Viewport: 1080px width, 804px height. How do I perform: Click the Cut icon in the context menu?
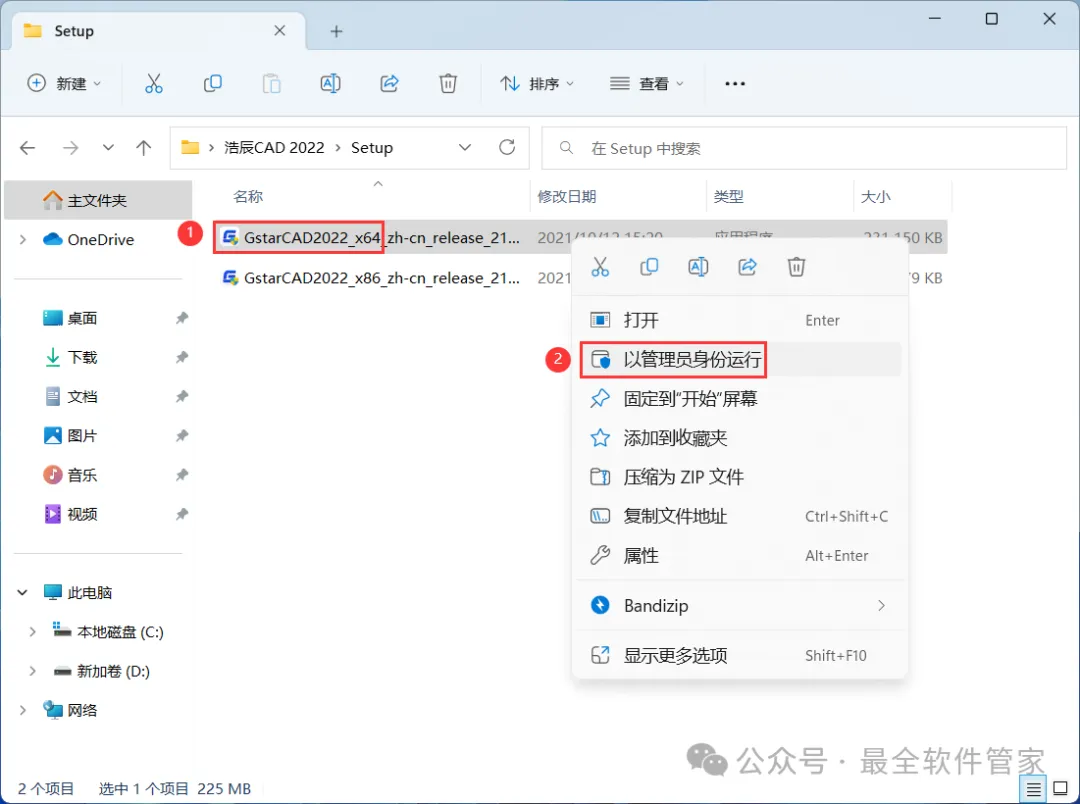[x=600, y=267]
